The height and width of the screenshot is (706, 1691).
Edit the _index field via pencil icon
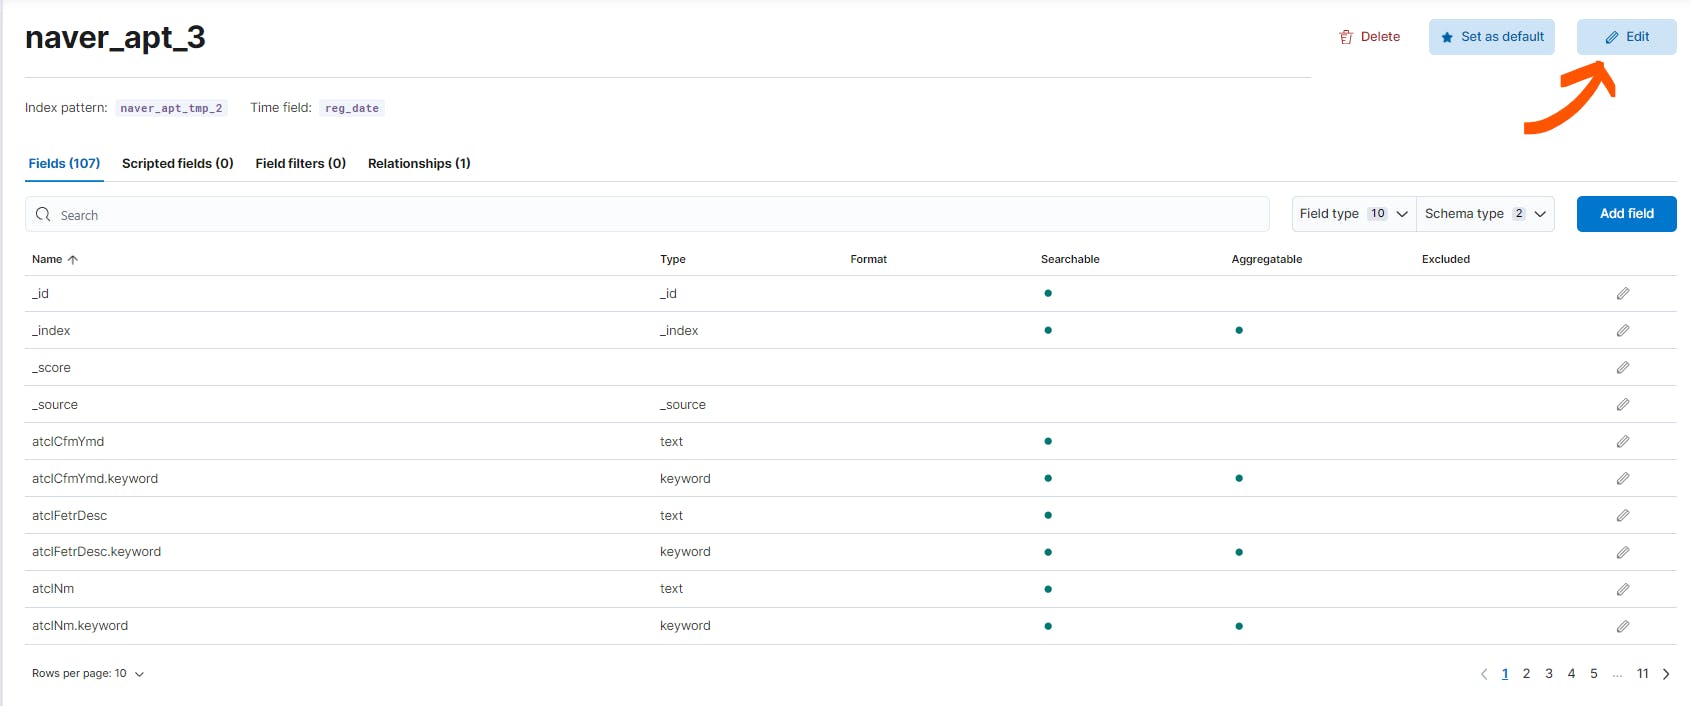click(1623, 330)
